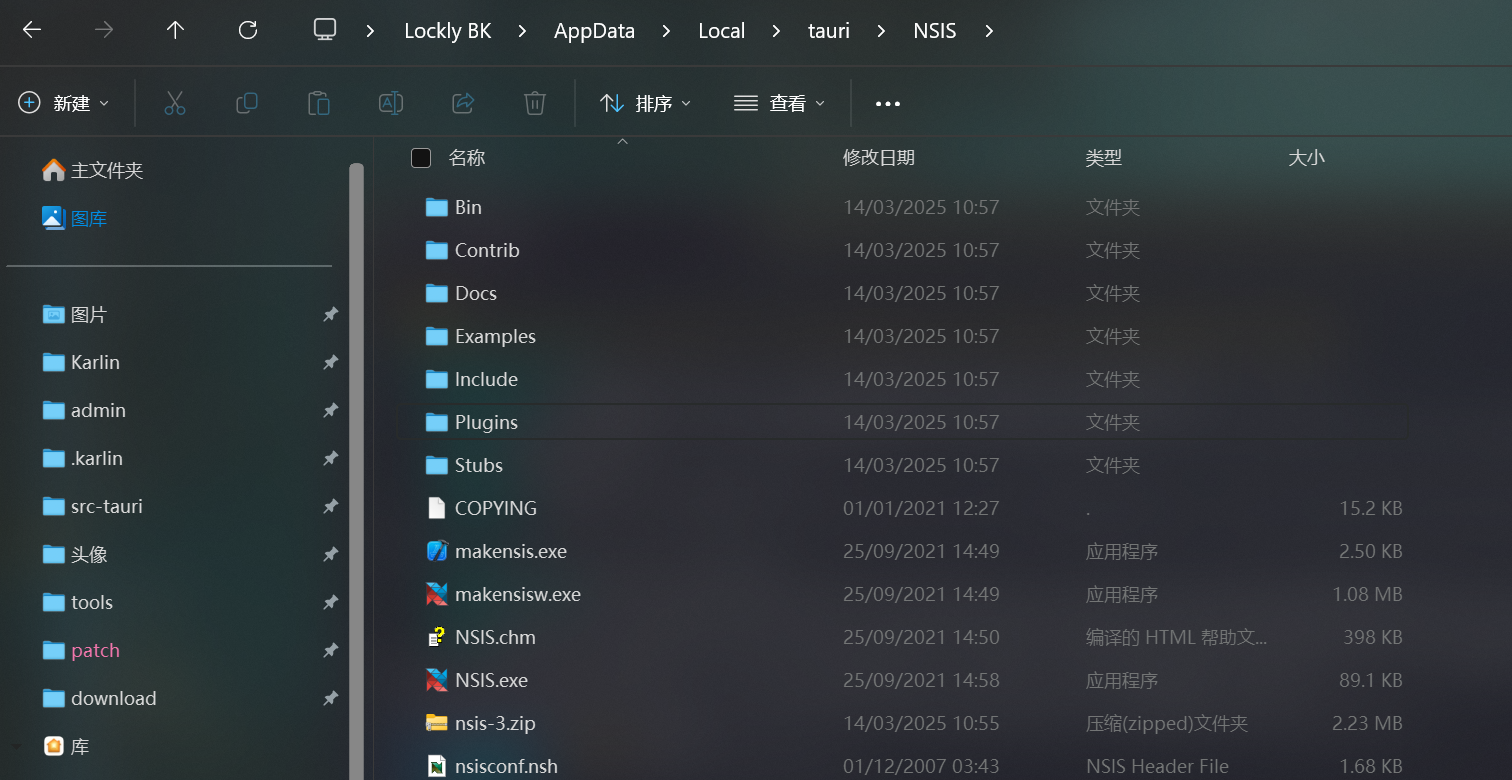This screenshot has width=1512, height=780.
Task: Select 图库 in the sidebar
Action: [x=89, y=218]
